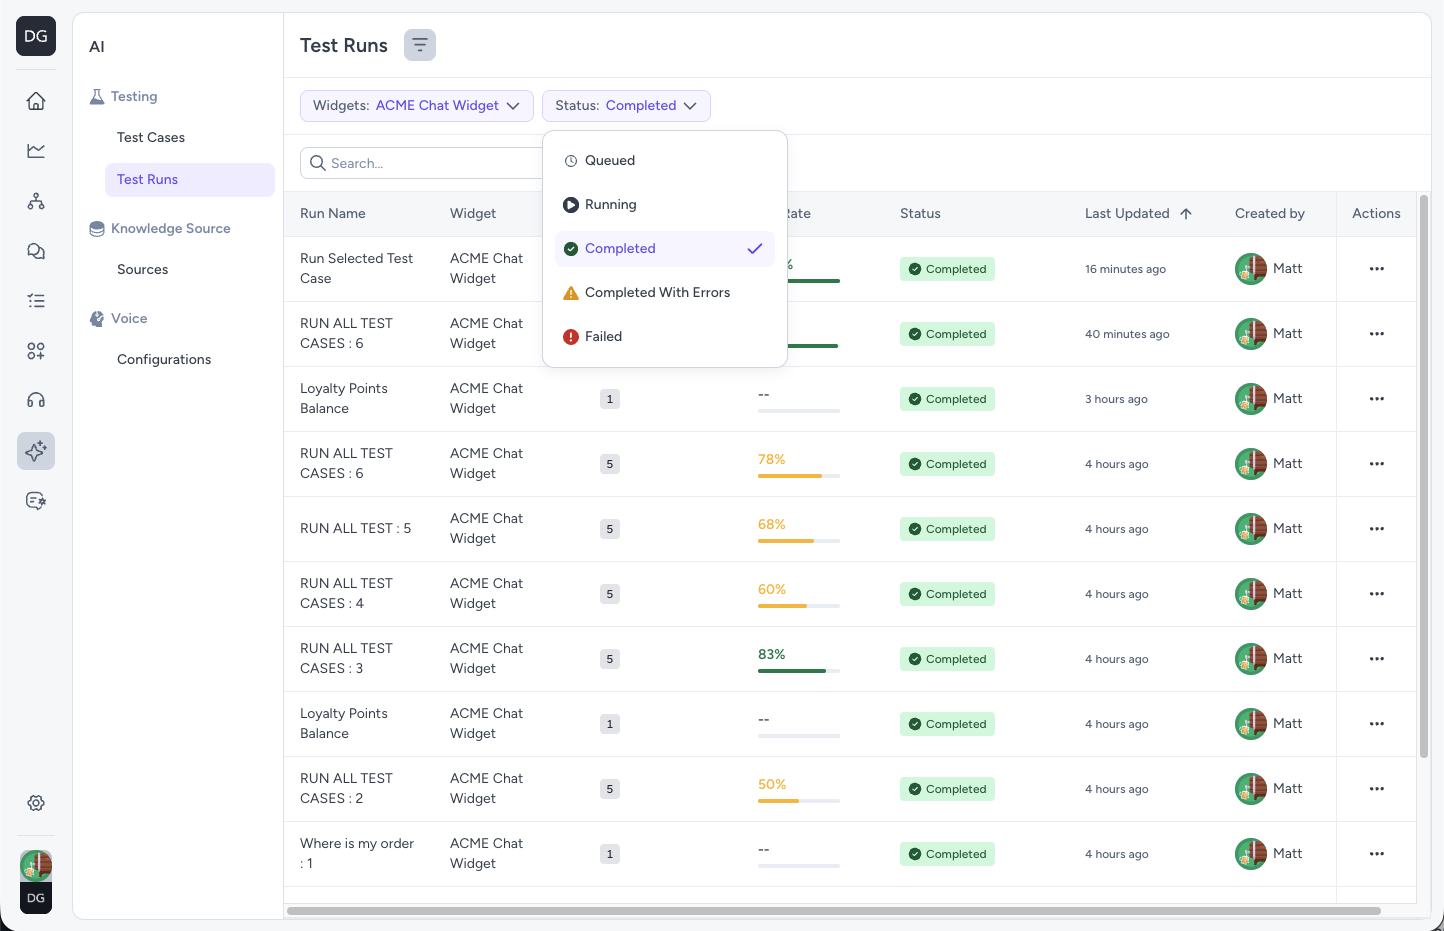Click the horizontal scrollbar at table bottom
Viewport: 1444px width, 931px height.
pos(834,911)
